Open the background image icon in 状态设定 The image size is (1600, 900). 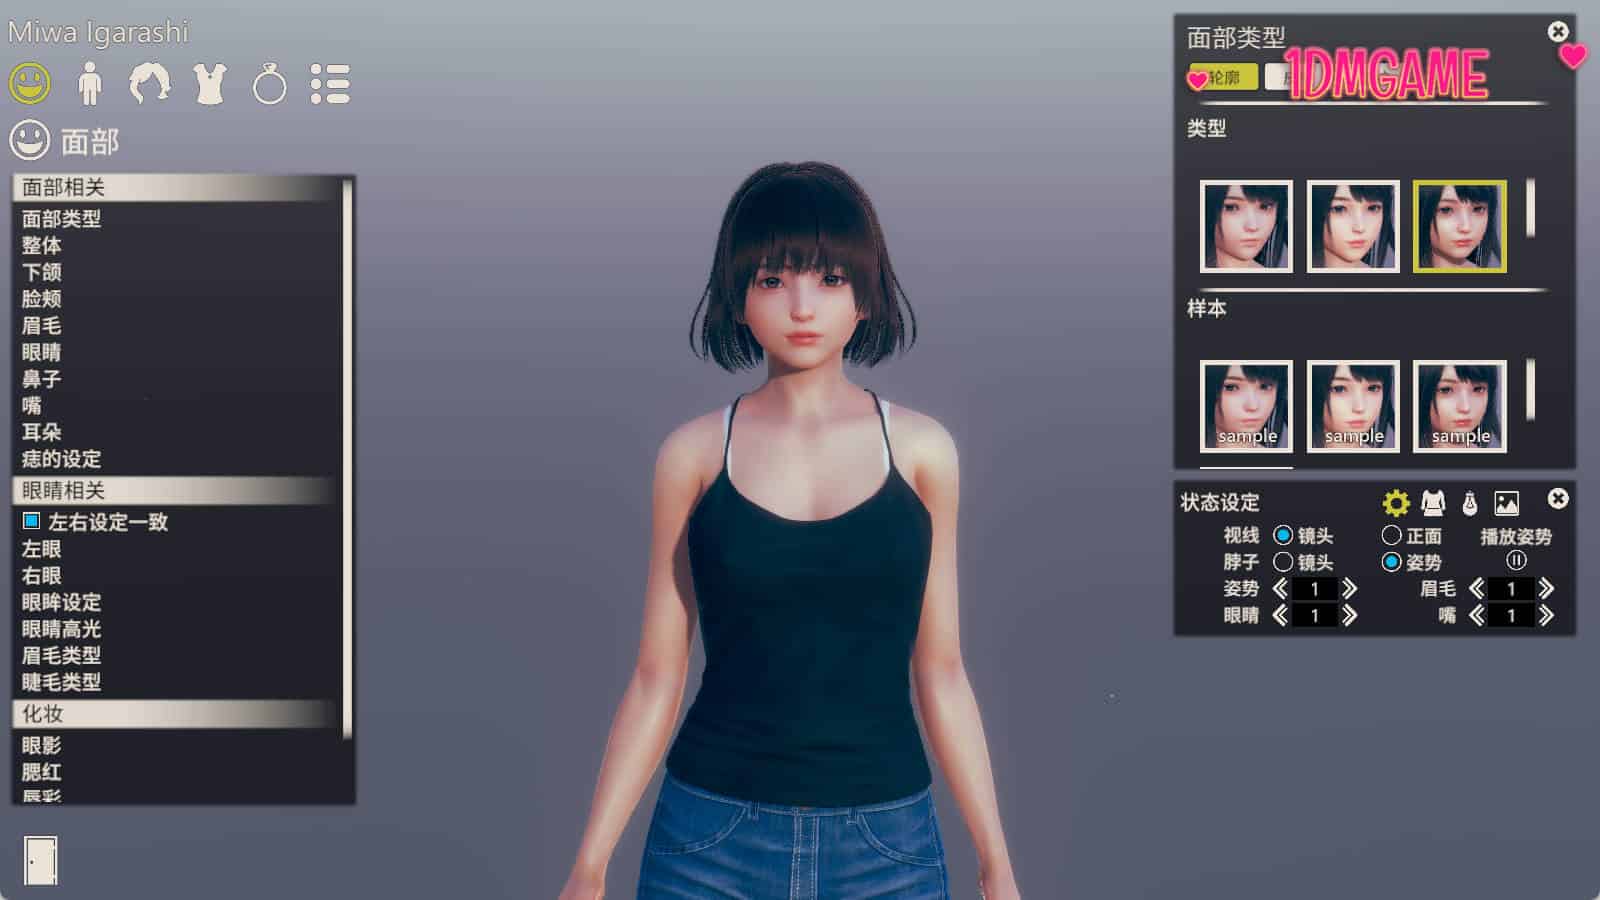[1506, 503]
